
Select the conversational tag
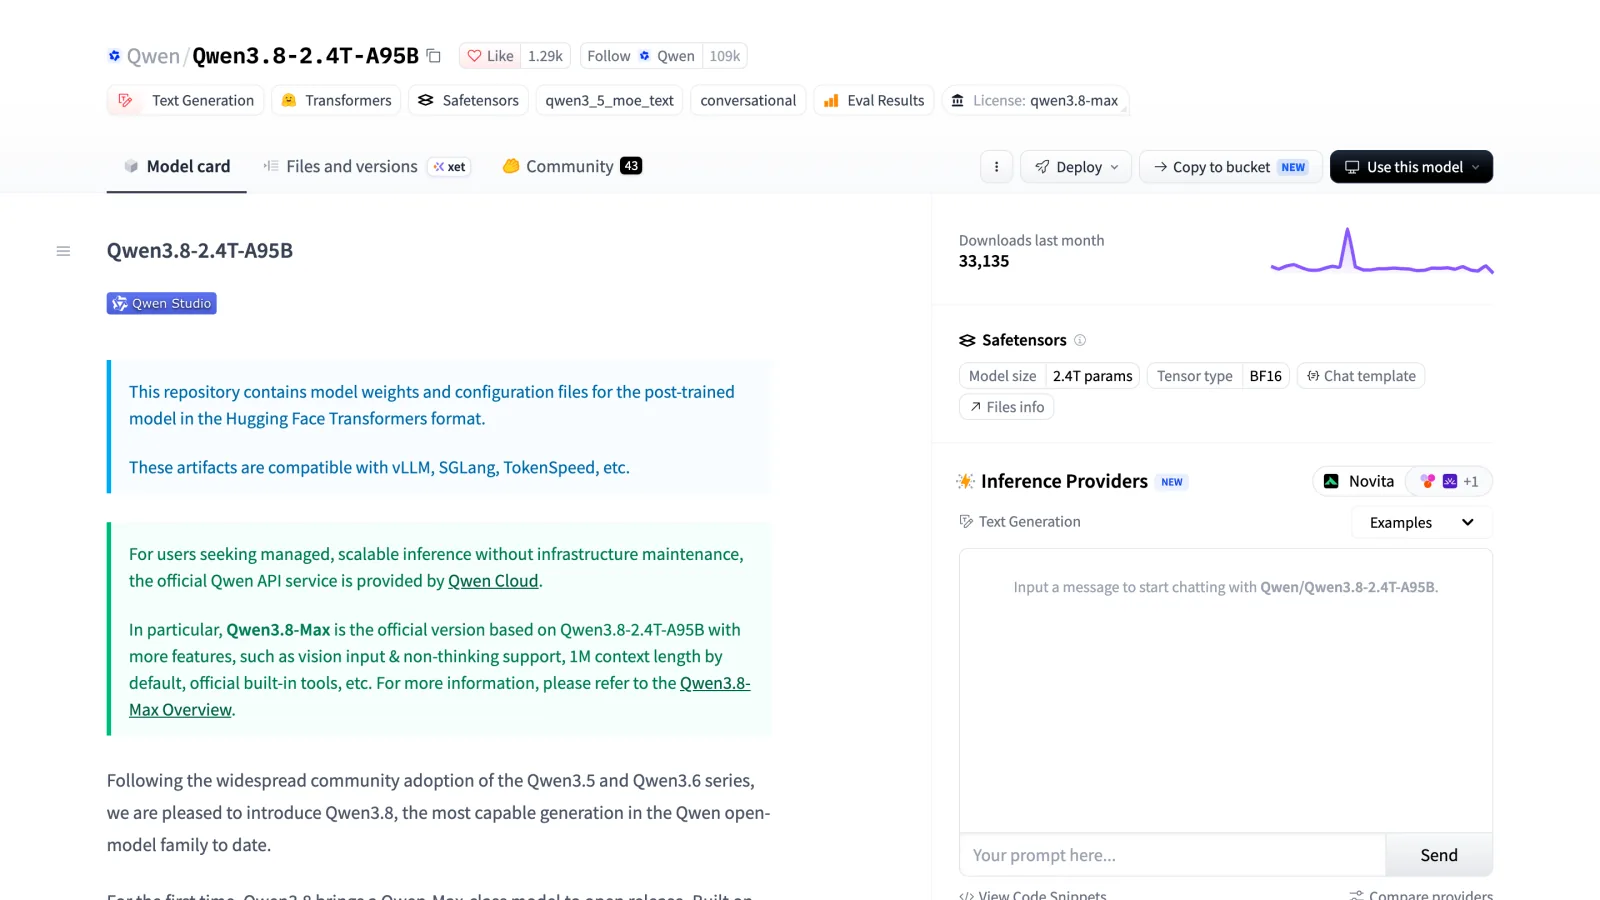[748, 100]
